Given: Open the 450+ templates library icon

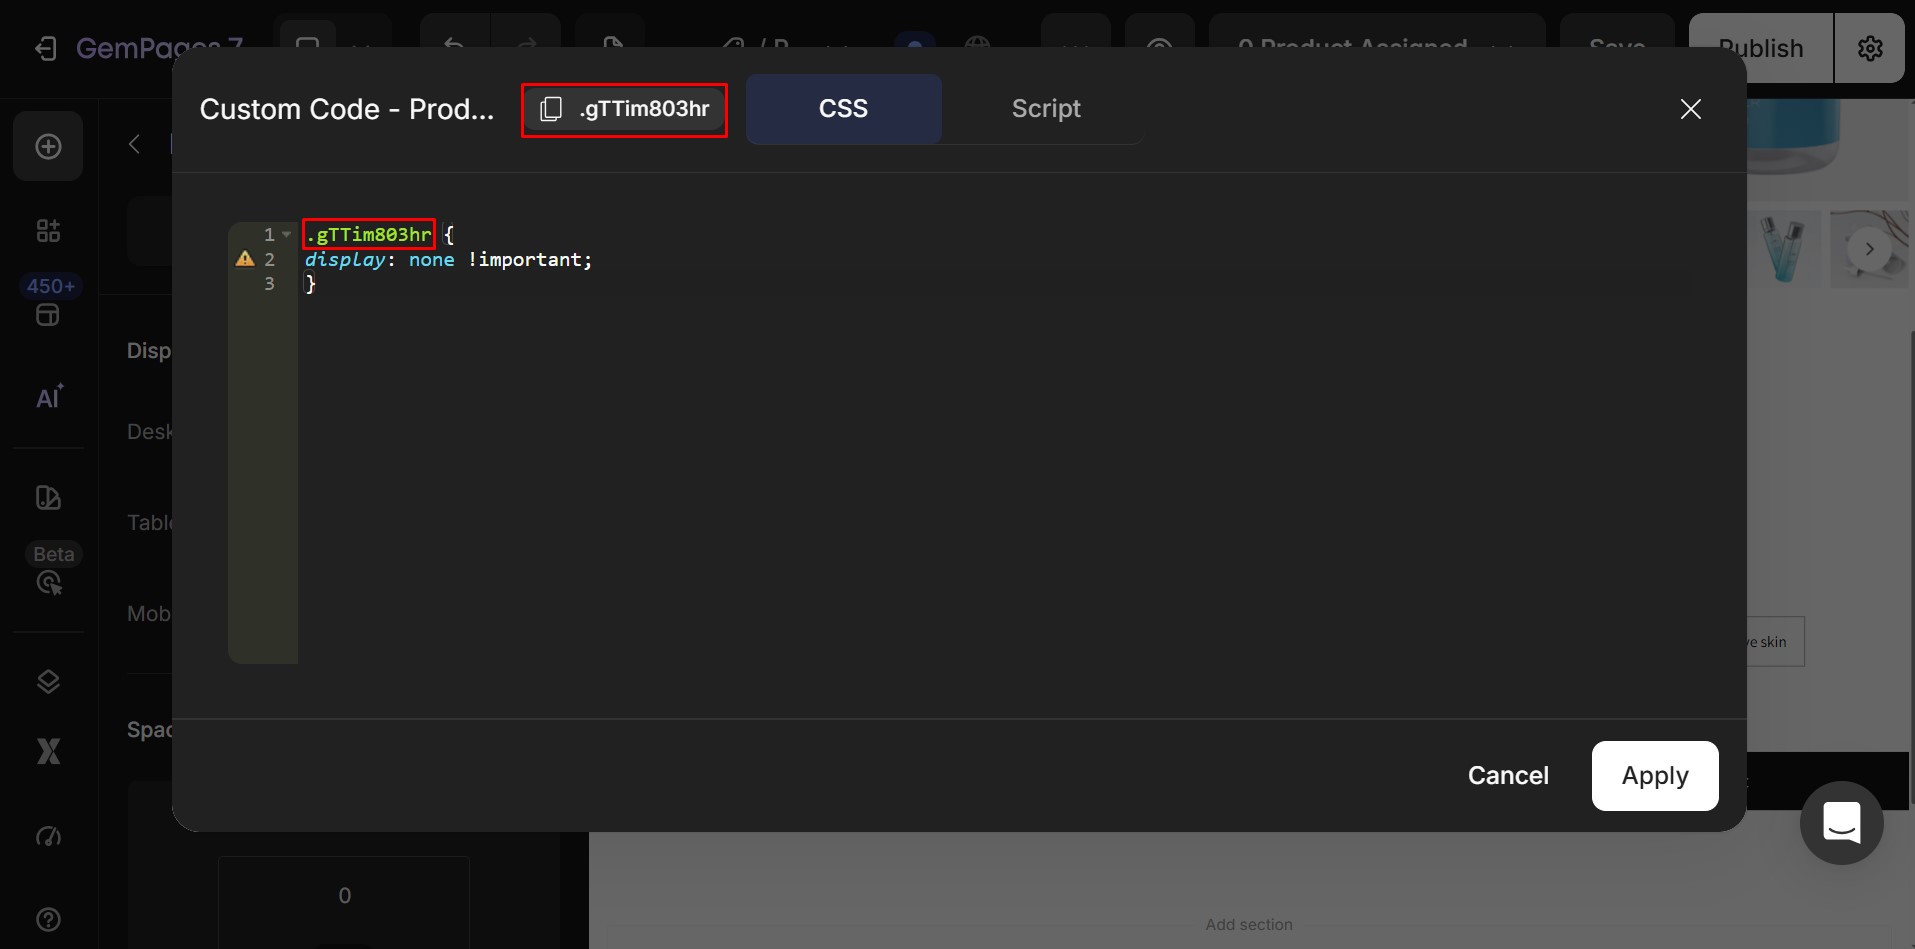Looking at the screenshot, I should (49, 301).
